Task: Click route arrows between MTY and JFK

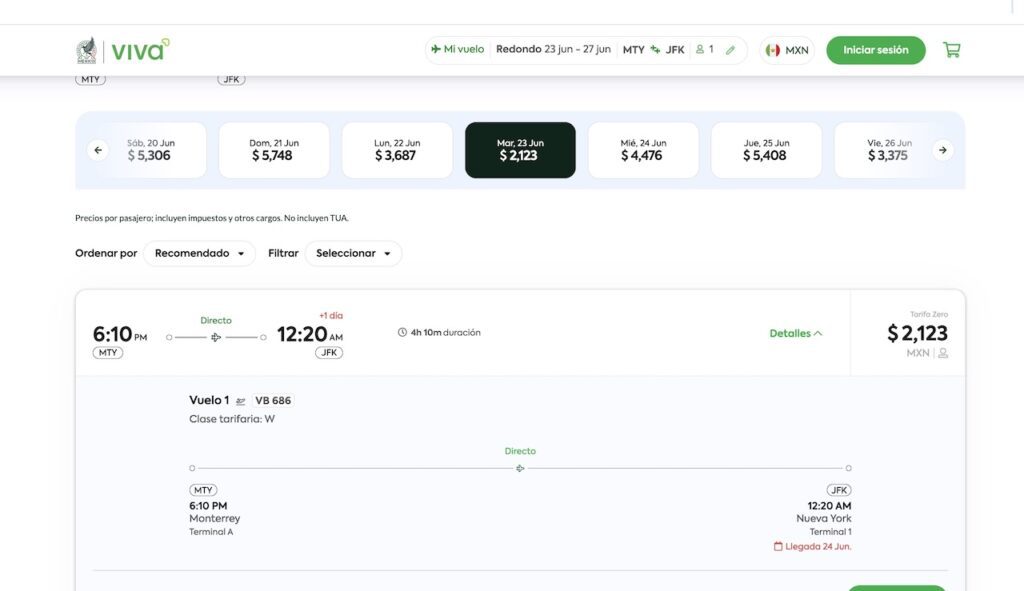Action: pyautogui.click(x=655, y=50)
